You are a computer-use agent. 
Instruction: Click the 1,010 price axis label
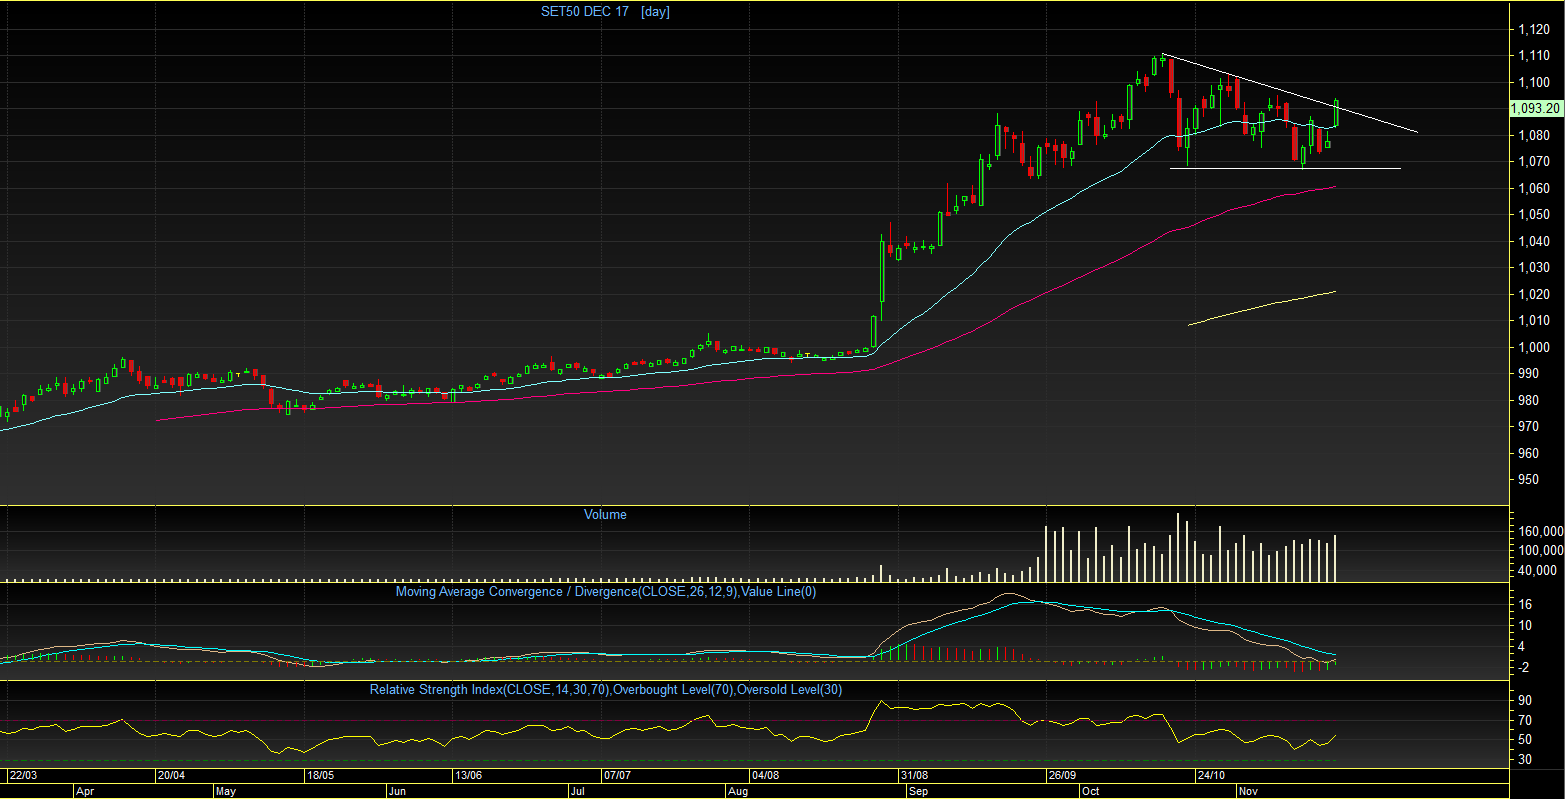(1535, 321)
